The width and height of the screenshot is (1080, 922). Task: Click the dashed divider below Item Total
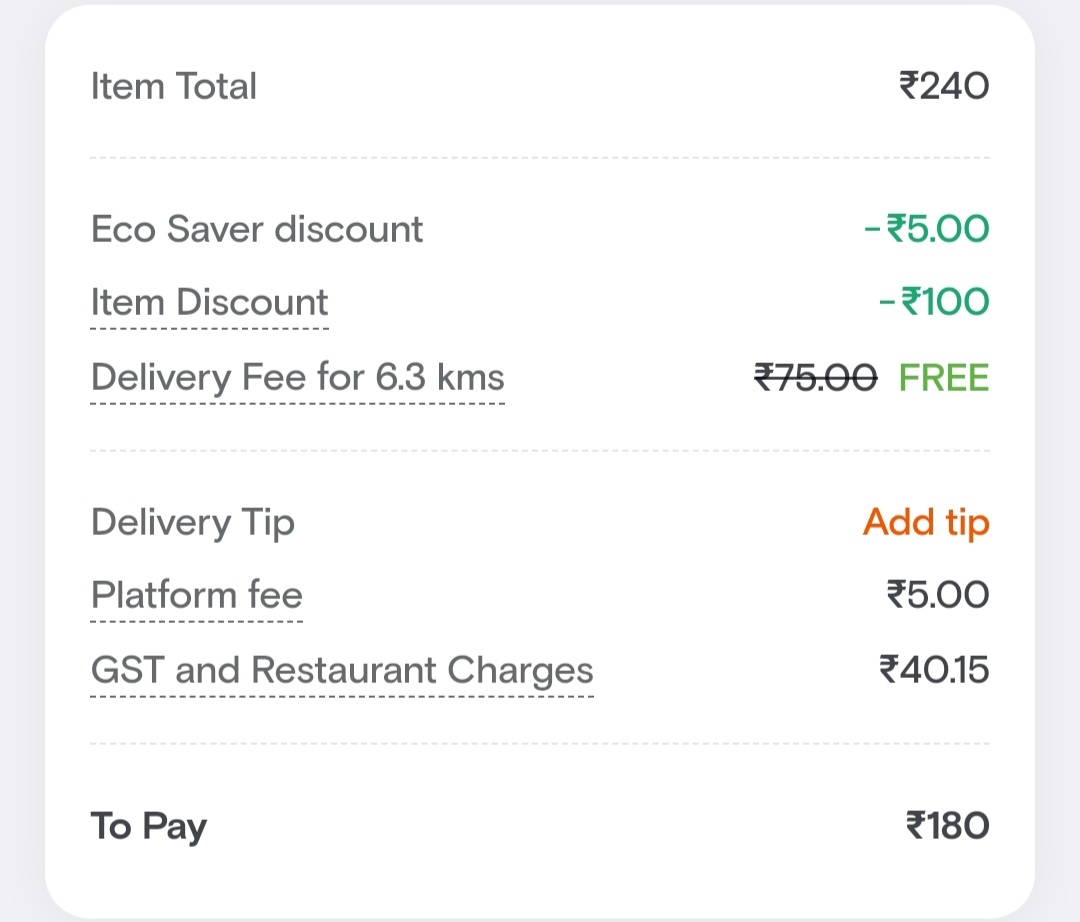(x=540, y=158)
